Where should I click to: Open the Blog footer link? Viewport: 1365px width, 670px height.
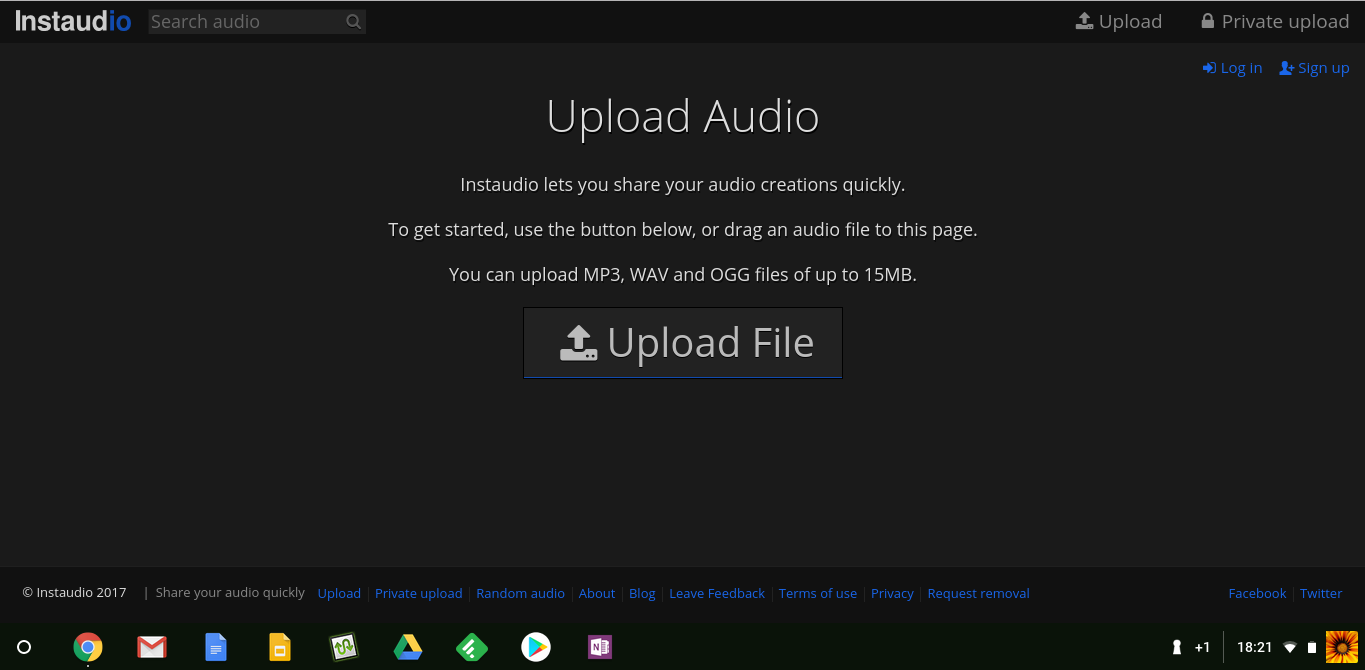(x=642, y=593)
